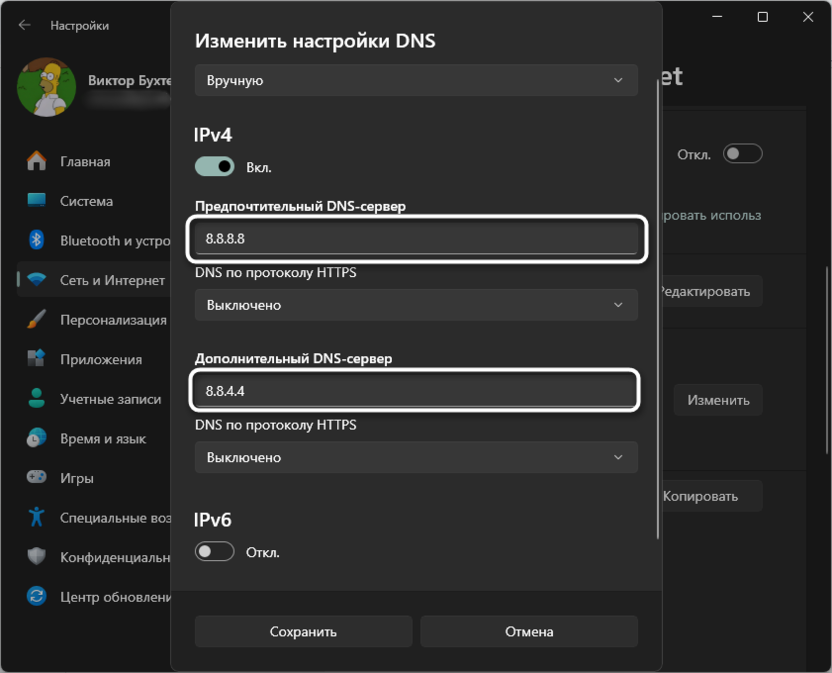Image resolution: width=832 pixels, height=673 pixels.
Task: Switch on the Откл. toggle near top right
Action: click(742, 153)
